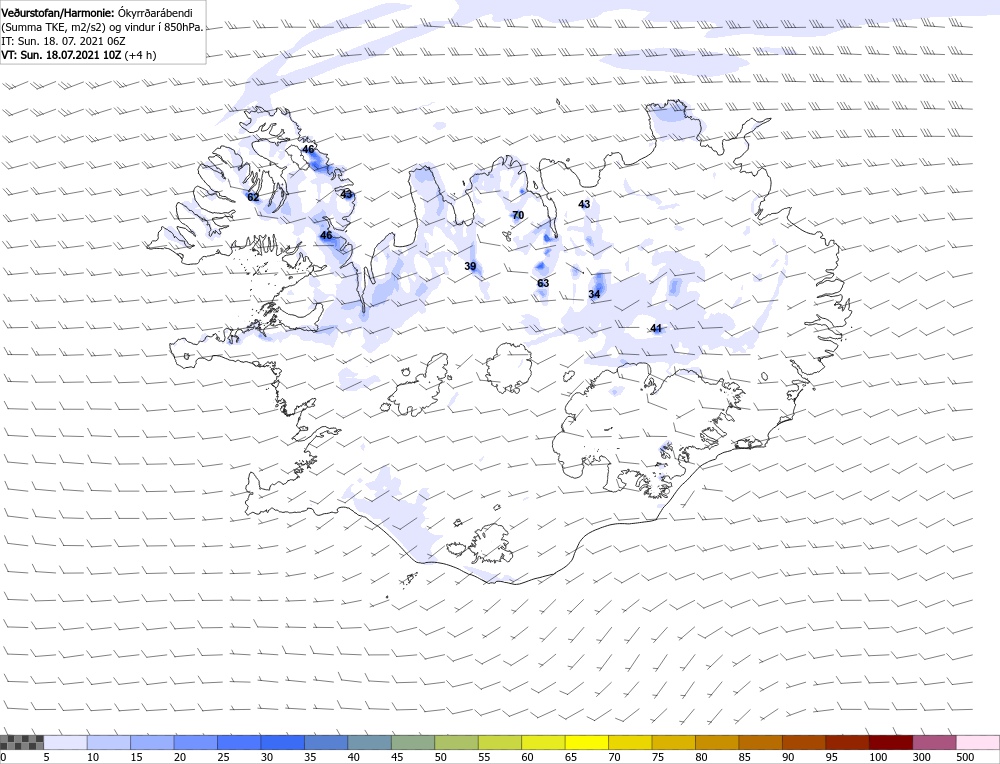Pick the yellow-green swatch between 50 and 55
Screen dimensions: 1000x764
click(x=456, y=742)
